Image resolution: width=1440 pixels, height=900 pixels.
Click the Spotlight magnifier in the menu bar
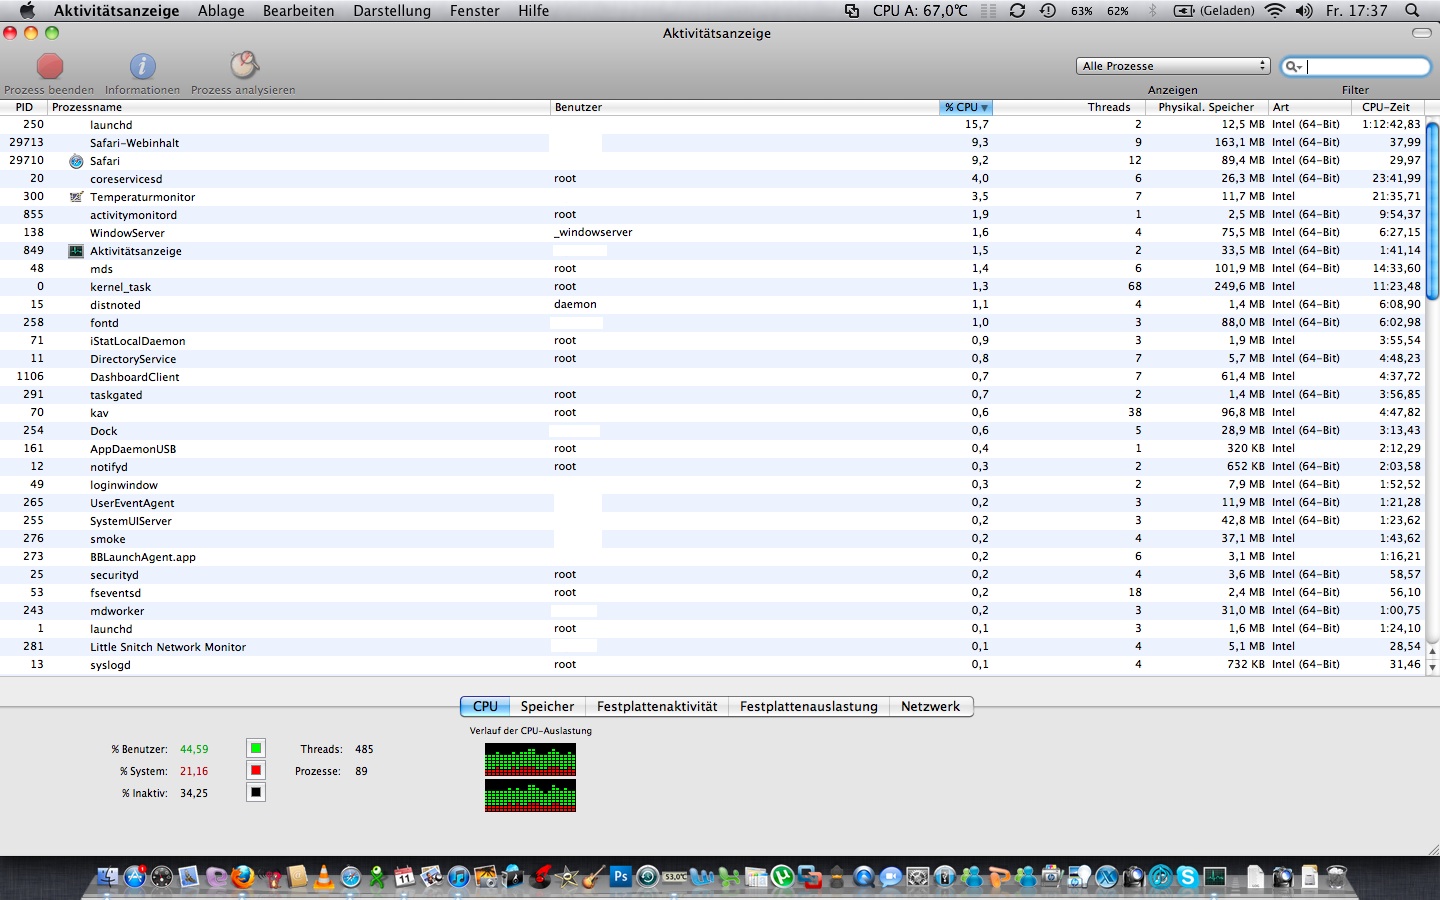click(1412, 11)
